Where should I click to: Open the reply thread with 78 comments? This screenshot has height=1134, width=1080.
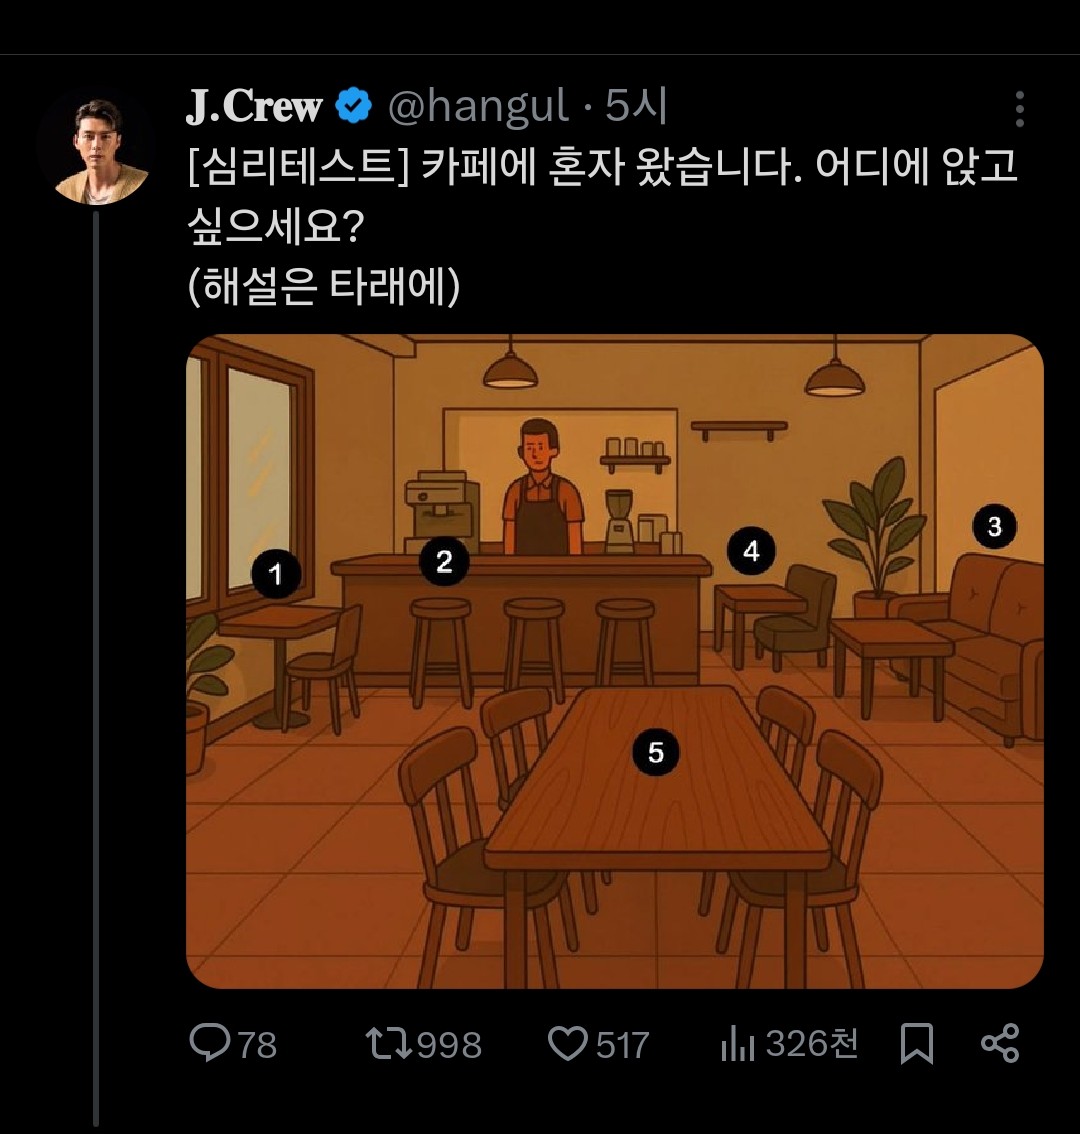(211, 1044)
